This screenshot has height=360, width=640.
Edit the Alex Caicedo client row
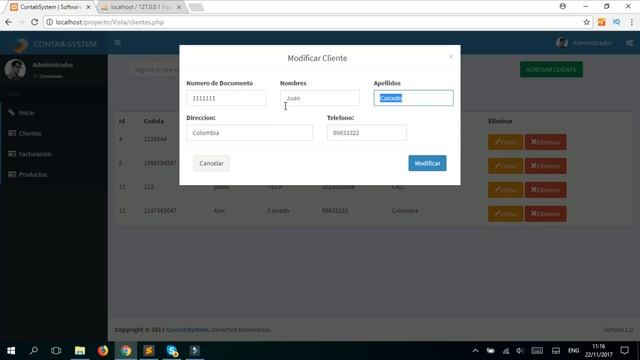tap(505, 213)
